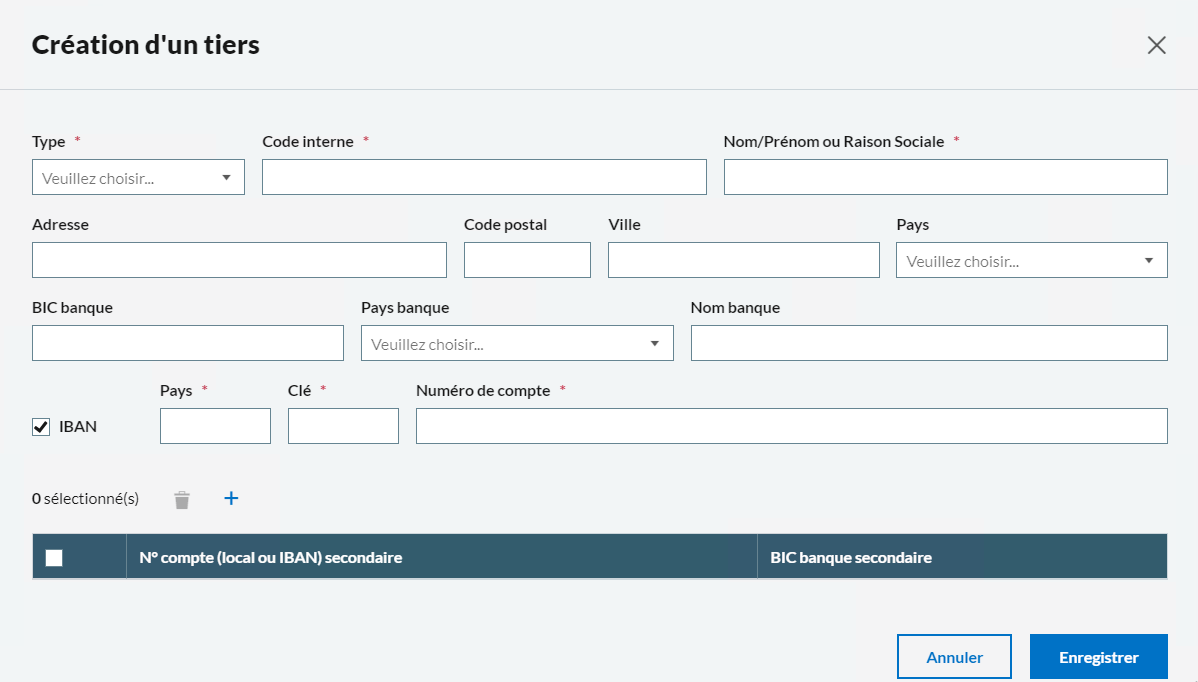Select the Code postal field
1198x682 pixels.
pyautogui.click(x=527, y=261)
